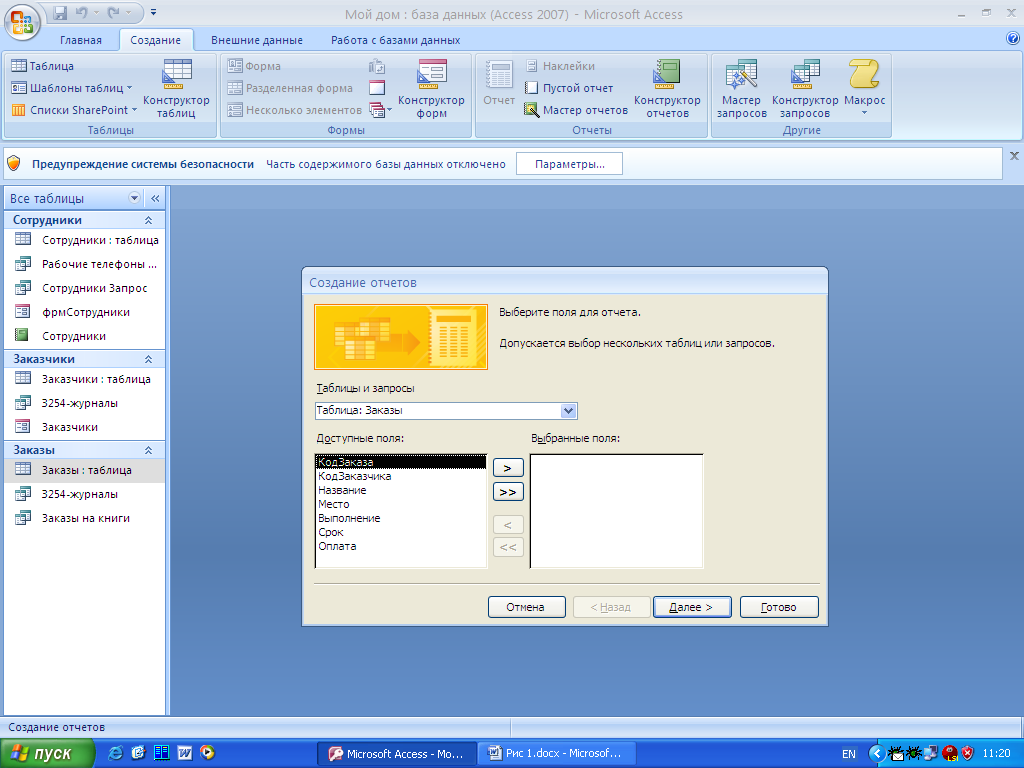Click Наклейки button
1024x768 pixels.
(560, 66)
